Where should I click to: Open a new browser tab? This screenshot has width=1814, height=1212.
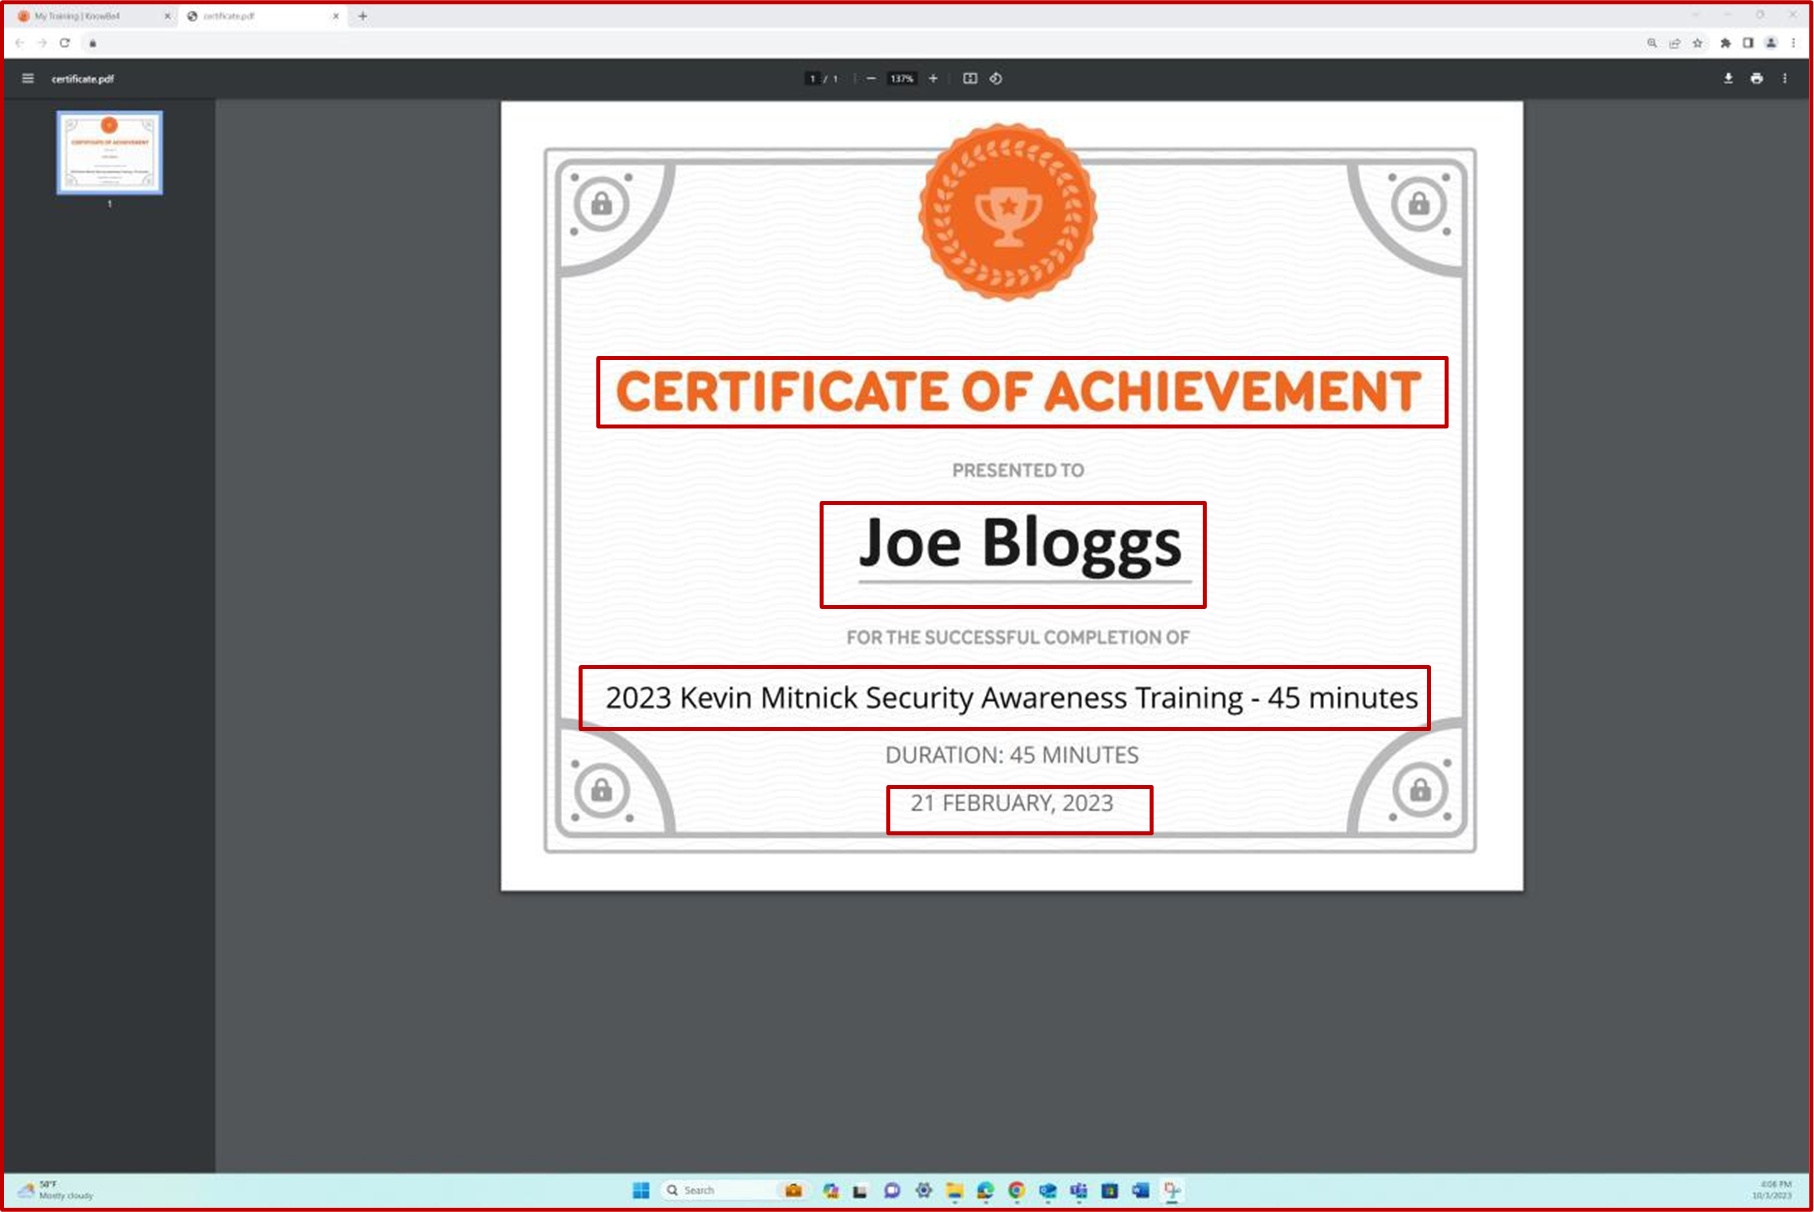point(362,16)
